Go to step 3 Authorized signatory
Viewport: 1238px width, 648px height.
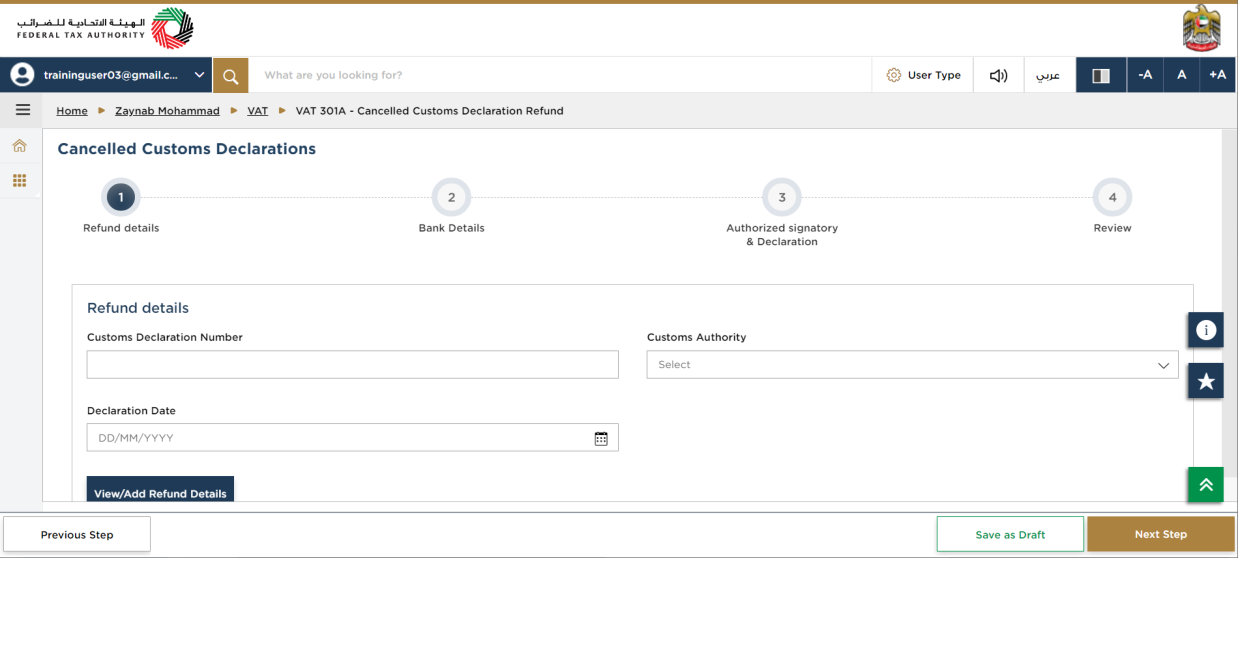click(x=782, y=198)
